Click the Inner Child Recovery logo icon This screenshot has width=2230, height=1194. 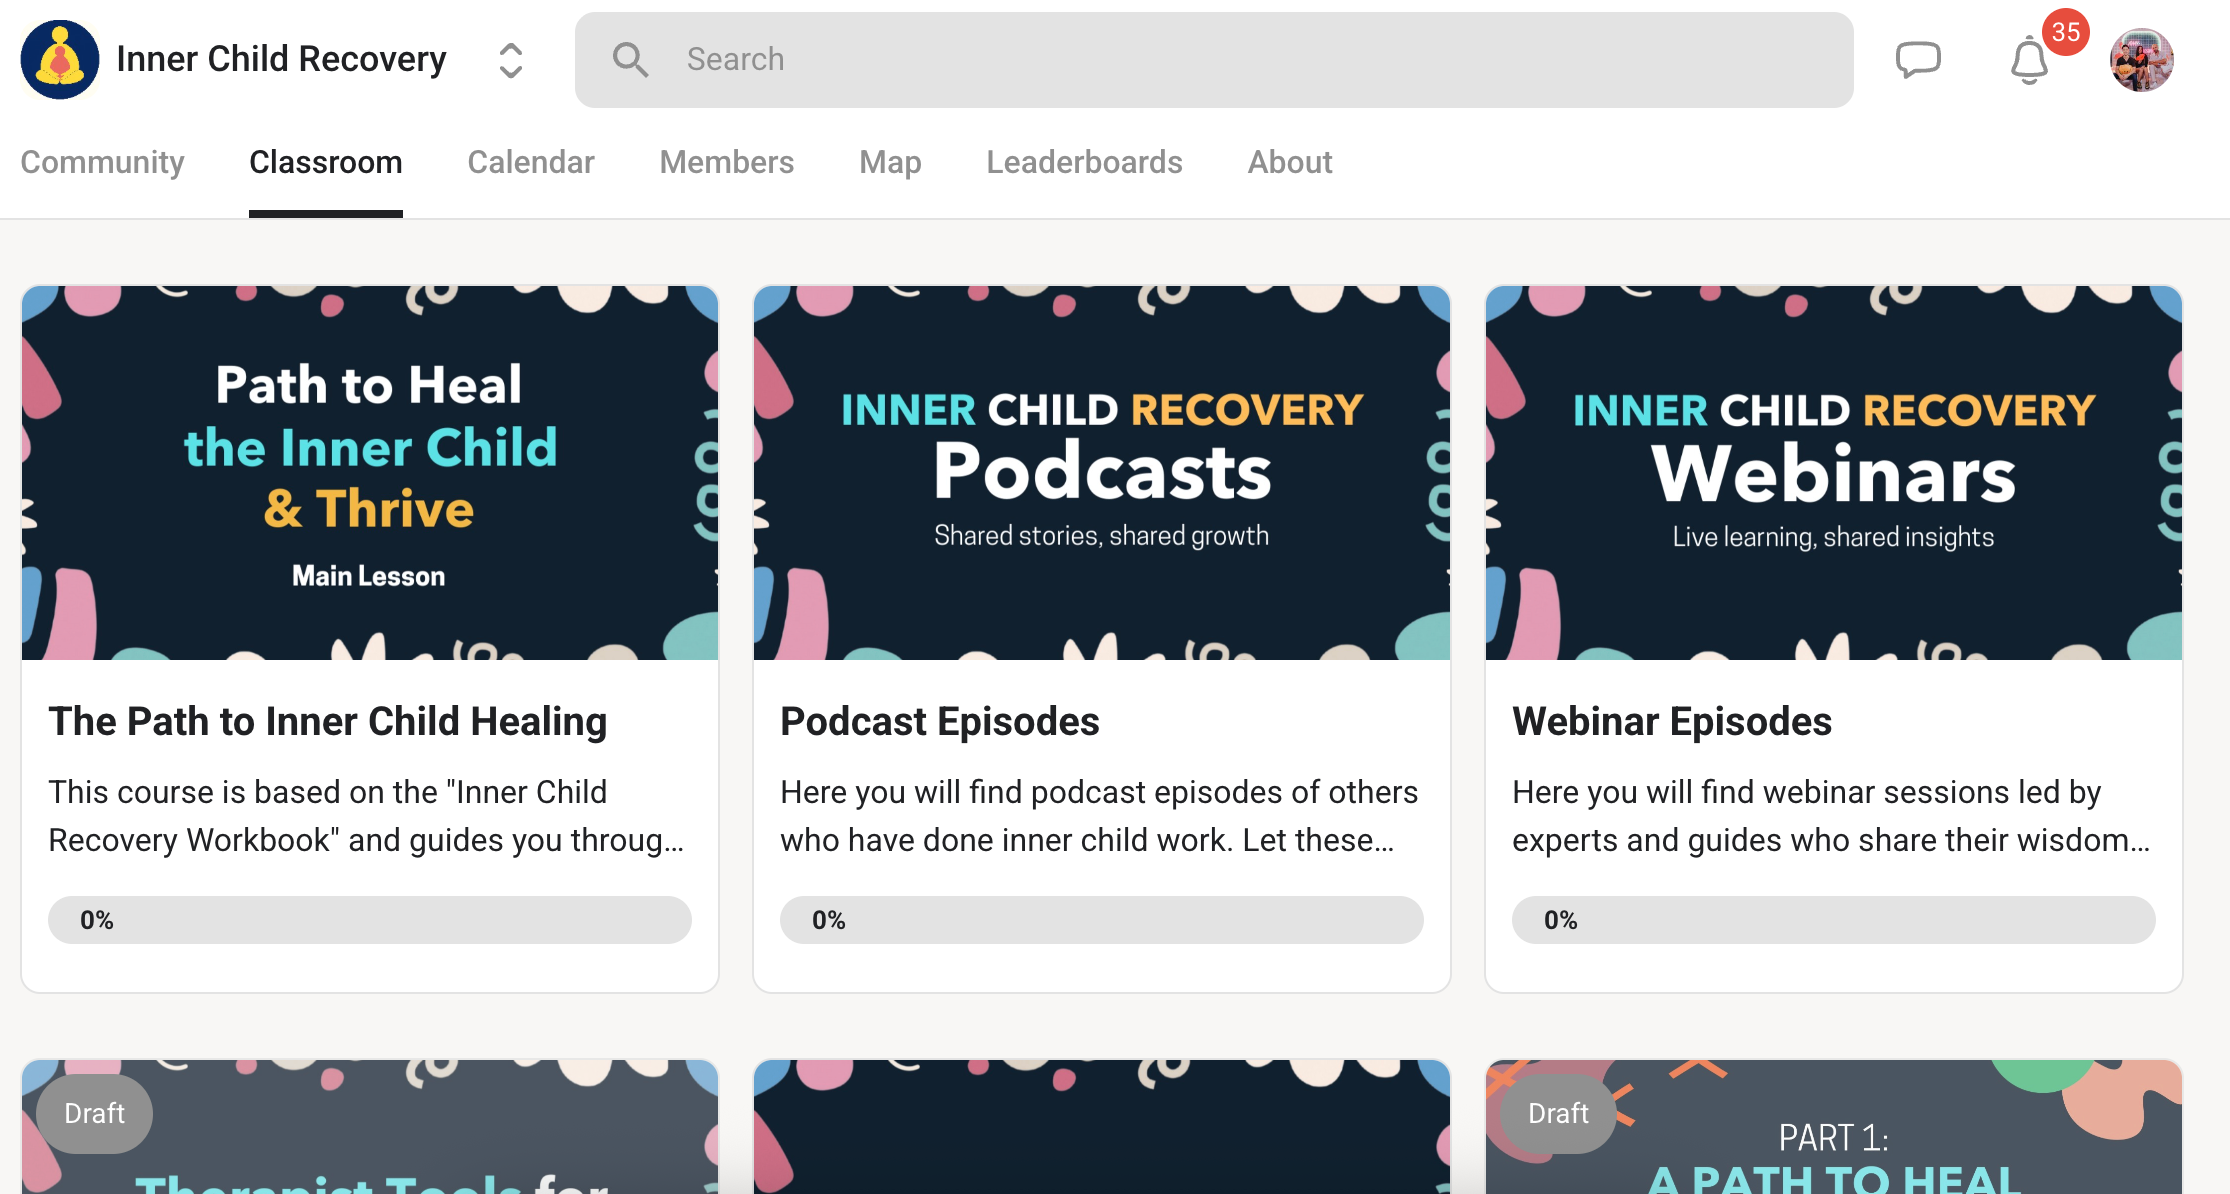[60, 60]
